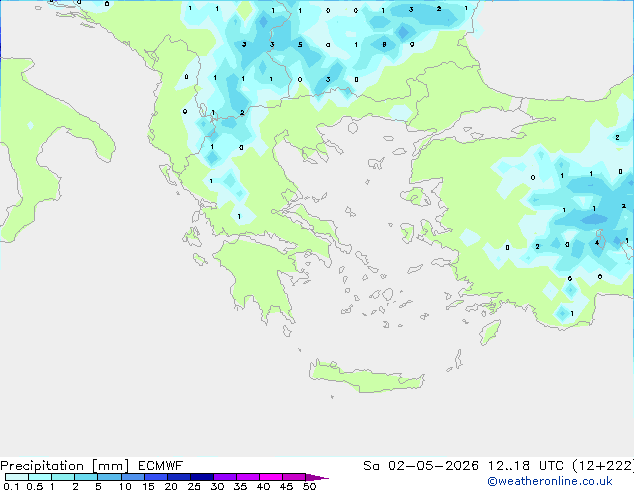The height and width of the screenshot is (490, 634).
Task: Select the 35–40 mm legend color swatch
Action: (x=247, y=477)
